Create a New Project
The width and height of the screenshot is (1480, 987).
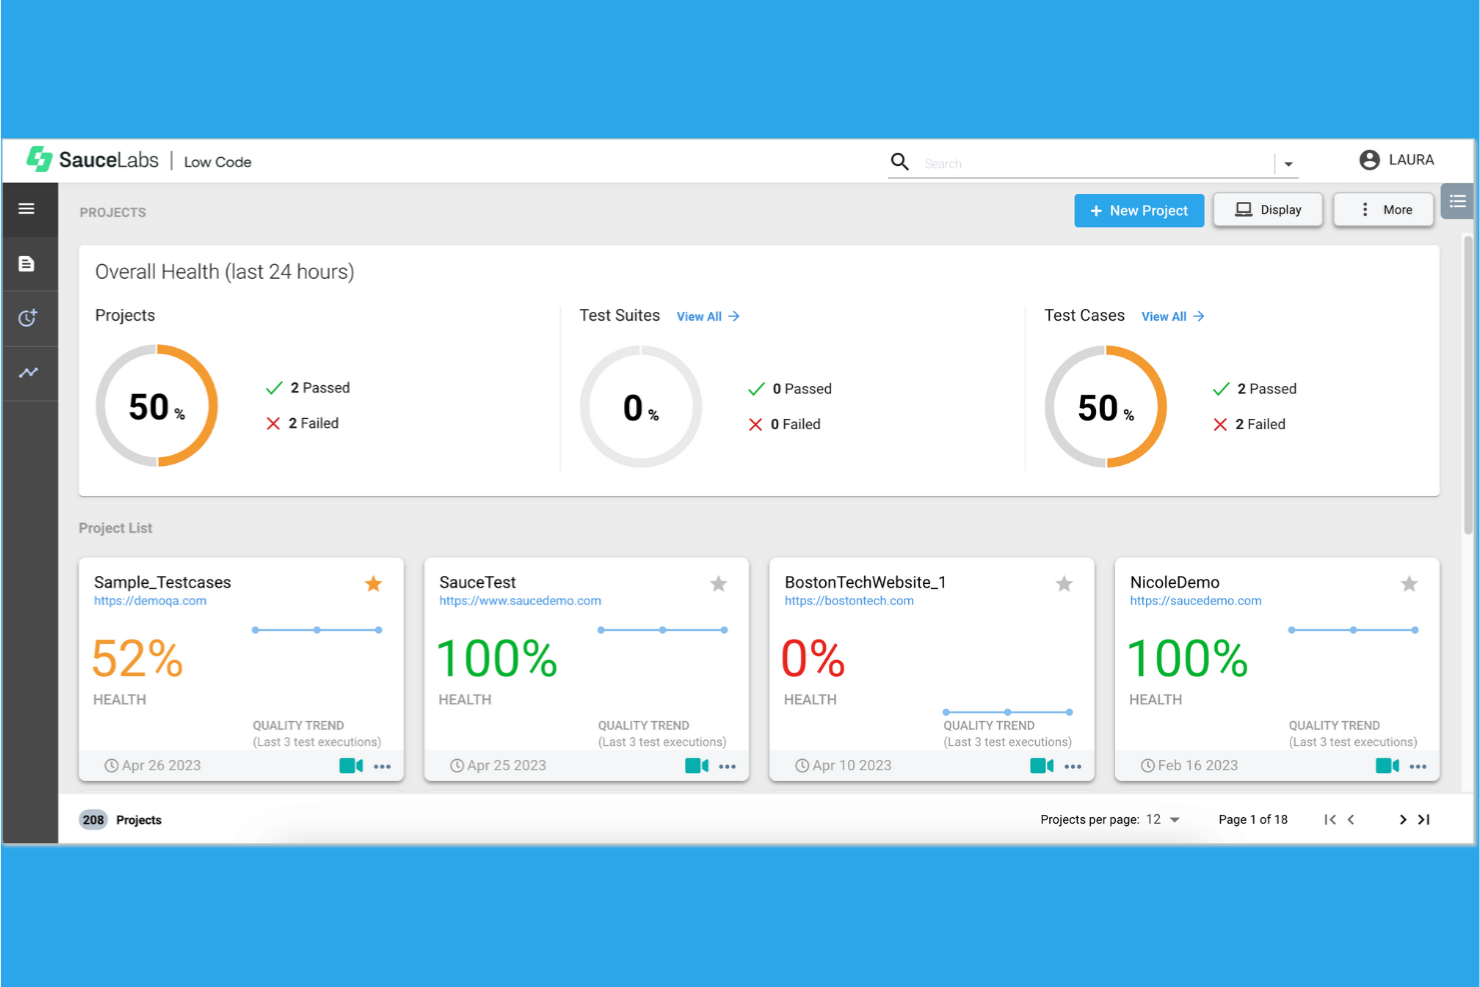point(1139,210)
